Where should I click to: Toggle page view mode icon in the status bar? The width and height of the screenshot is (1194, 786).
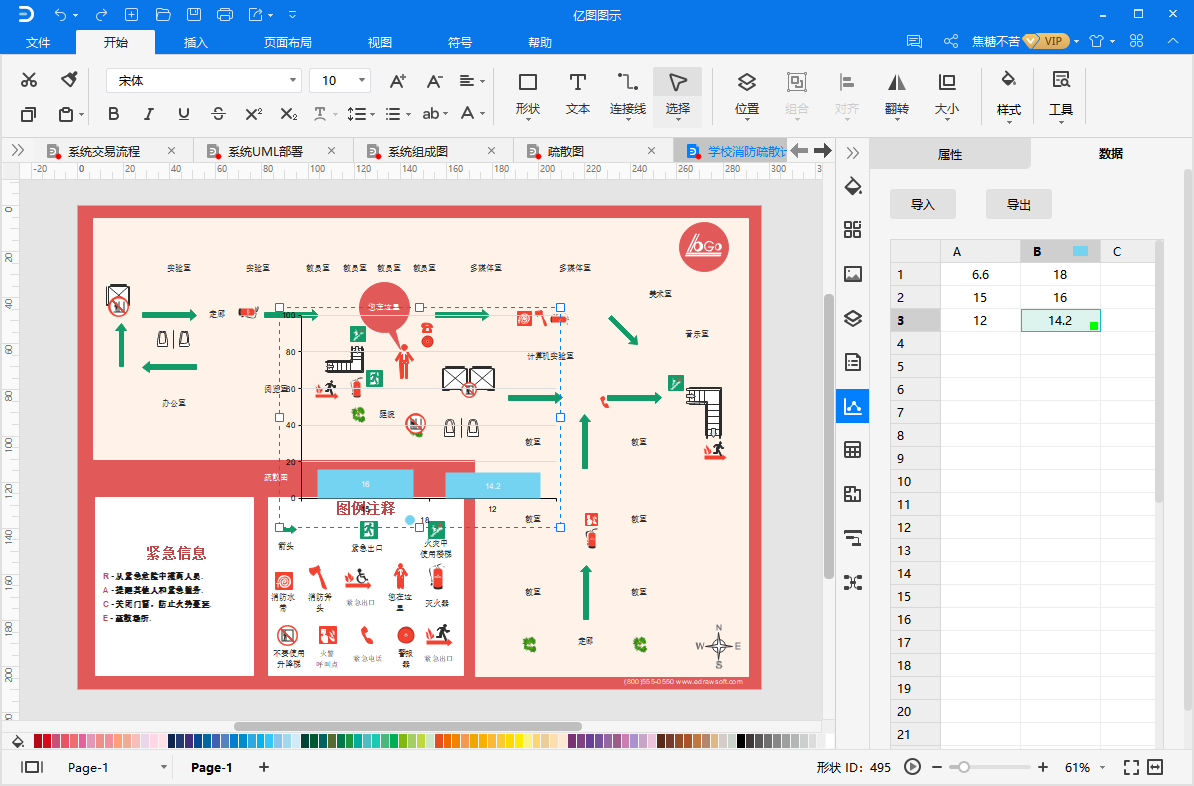32,767
